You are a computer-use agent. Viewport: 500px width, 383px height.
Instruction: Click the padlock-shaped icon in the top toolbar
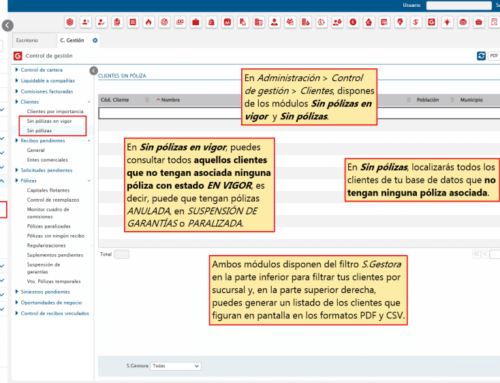tap(211, 22)
